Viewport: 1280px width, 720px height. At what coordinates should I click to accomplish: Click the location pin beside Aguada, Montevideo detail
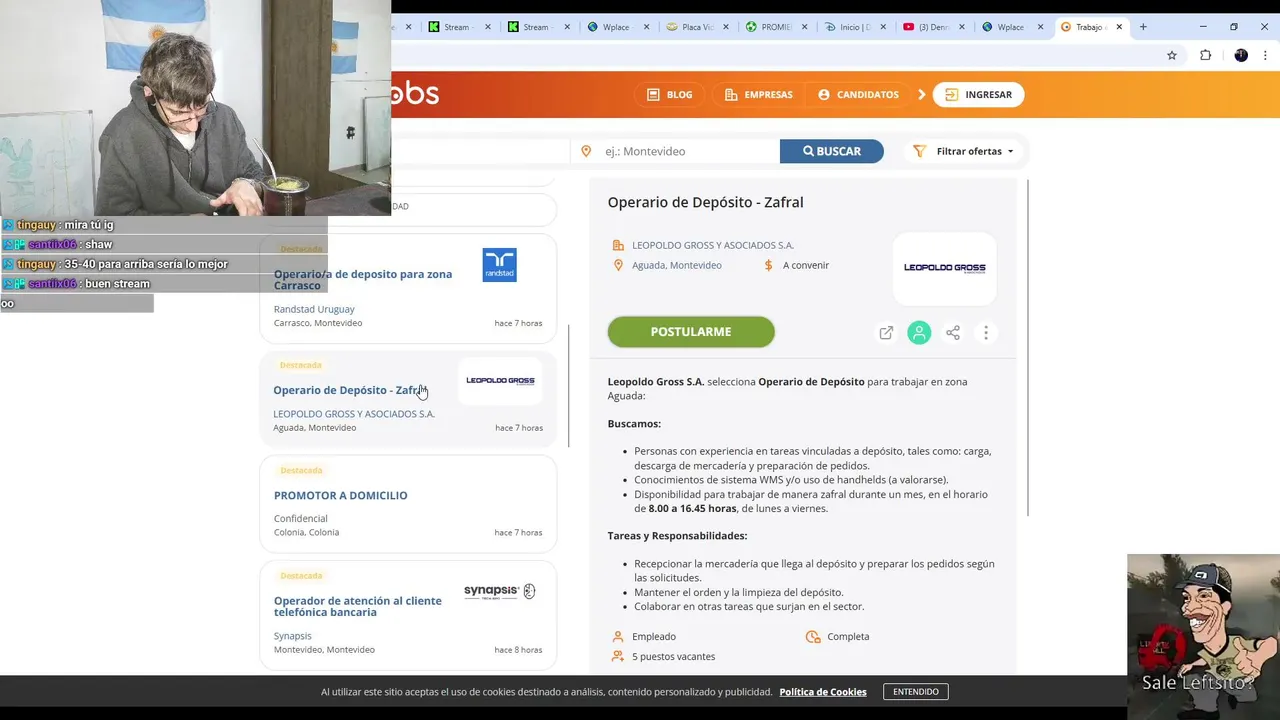618,265
